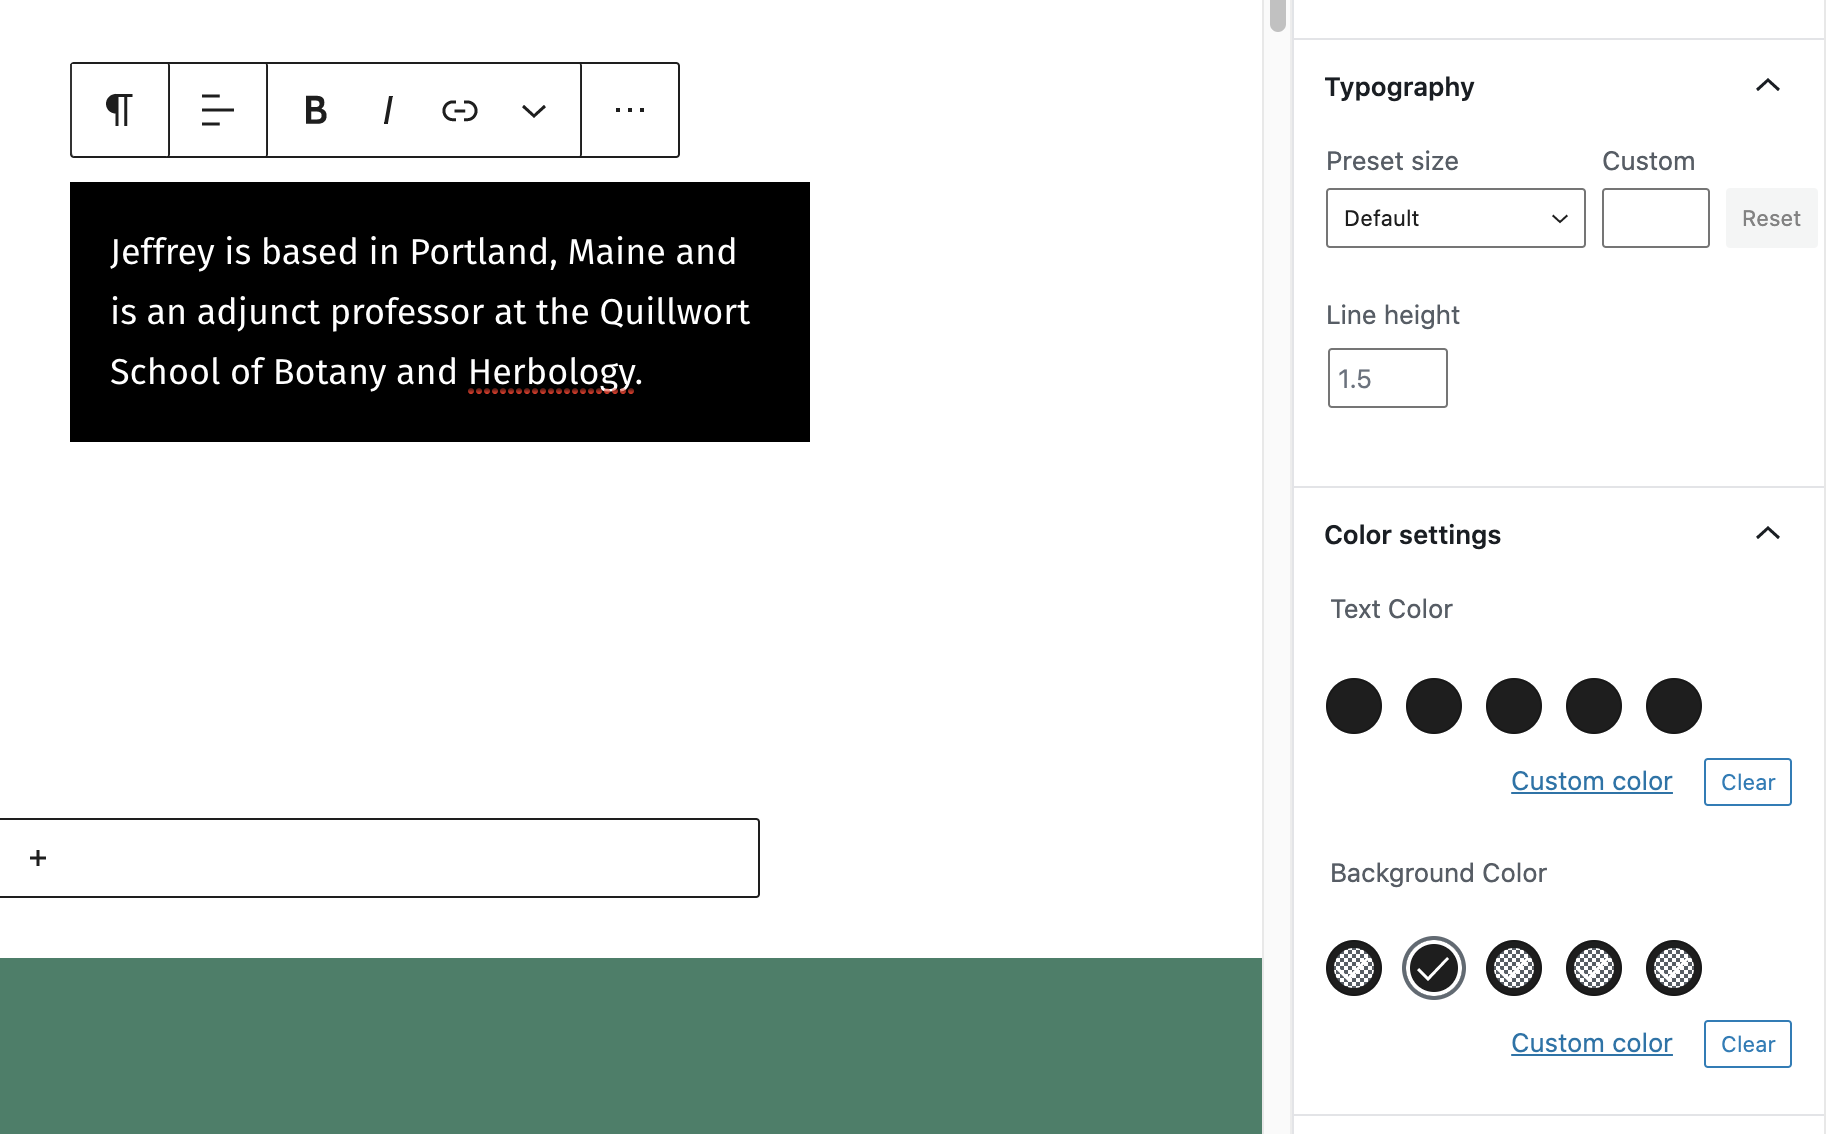Click the add block plus icon
The width and height of the screenshot is (1826, 1134).
[39, 857]
